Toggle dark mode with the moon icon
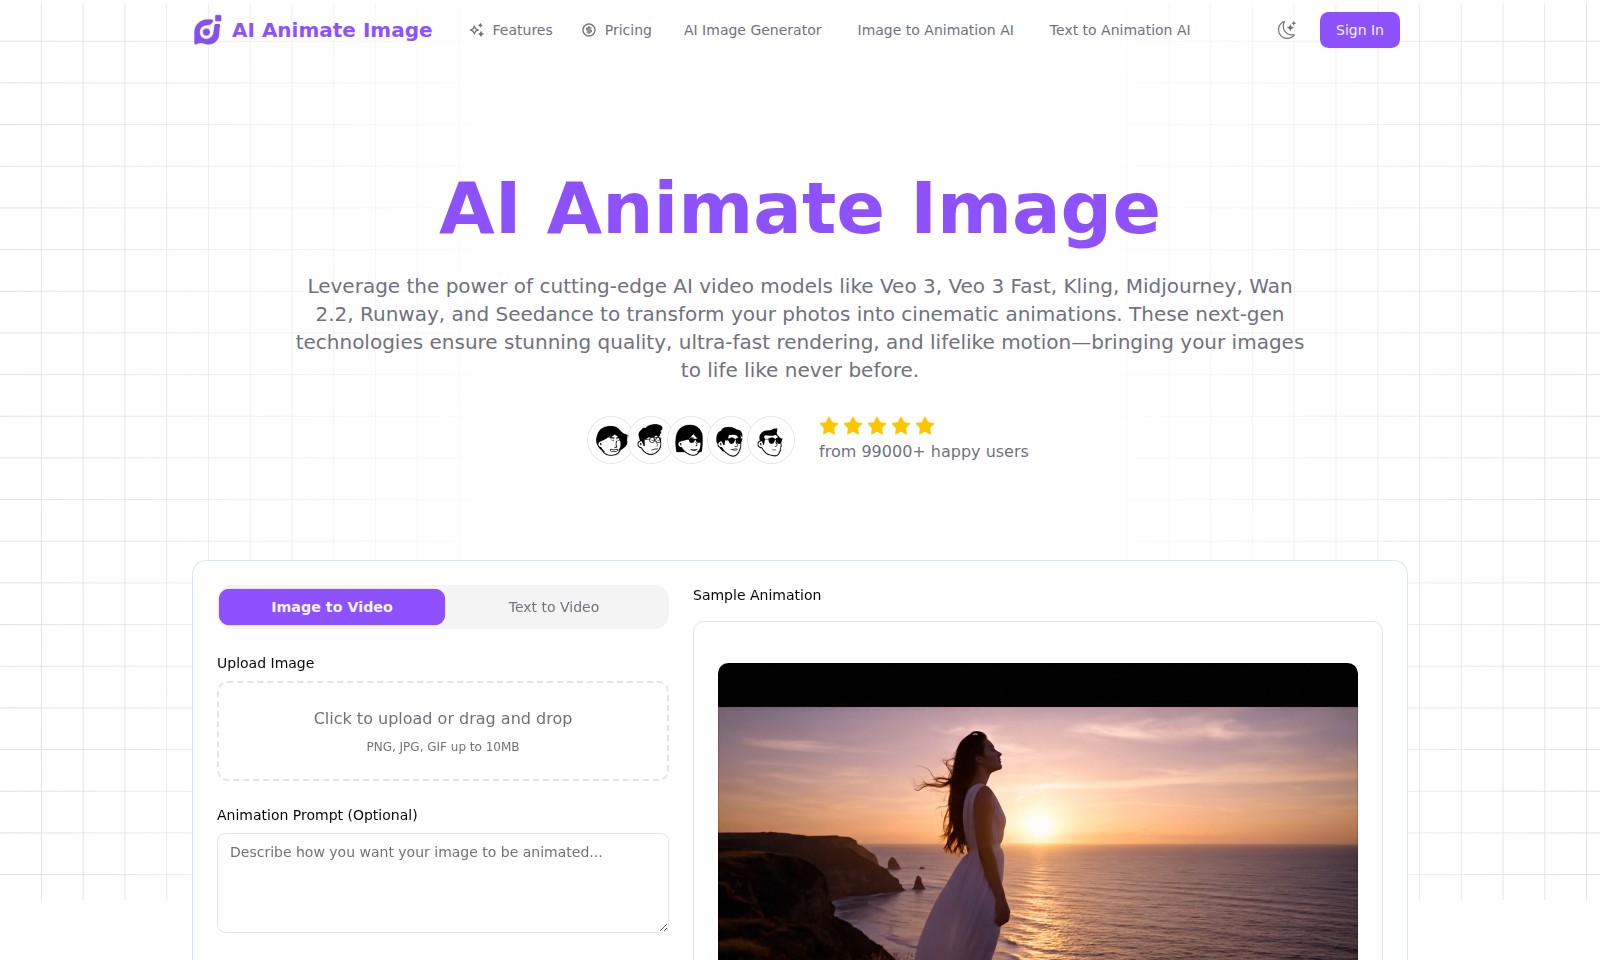Screen dimensions: 1600x960 point(1286,30)
